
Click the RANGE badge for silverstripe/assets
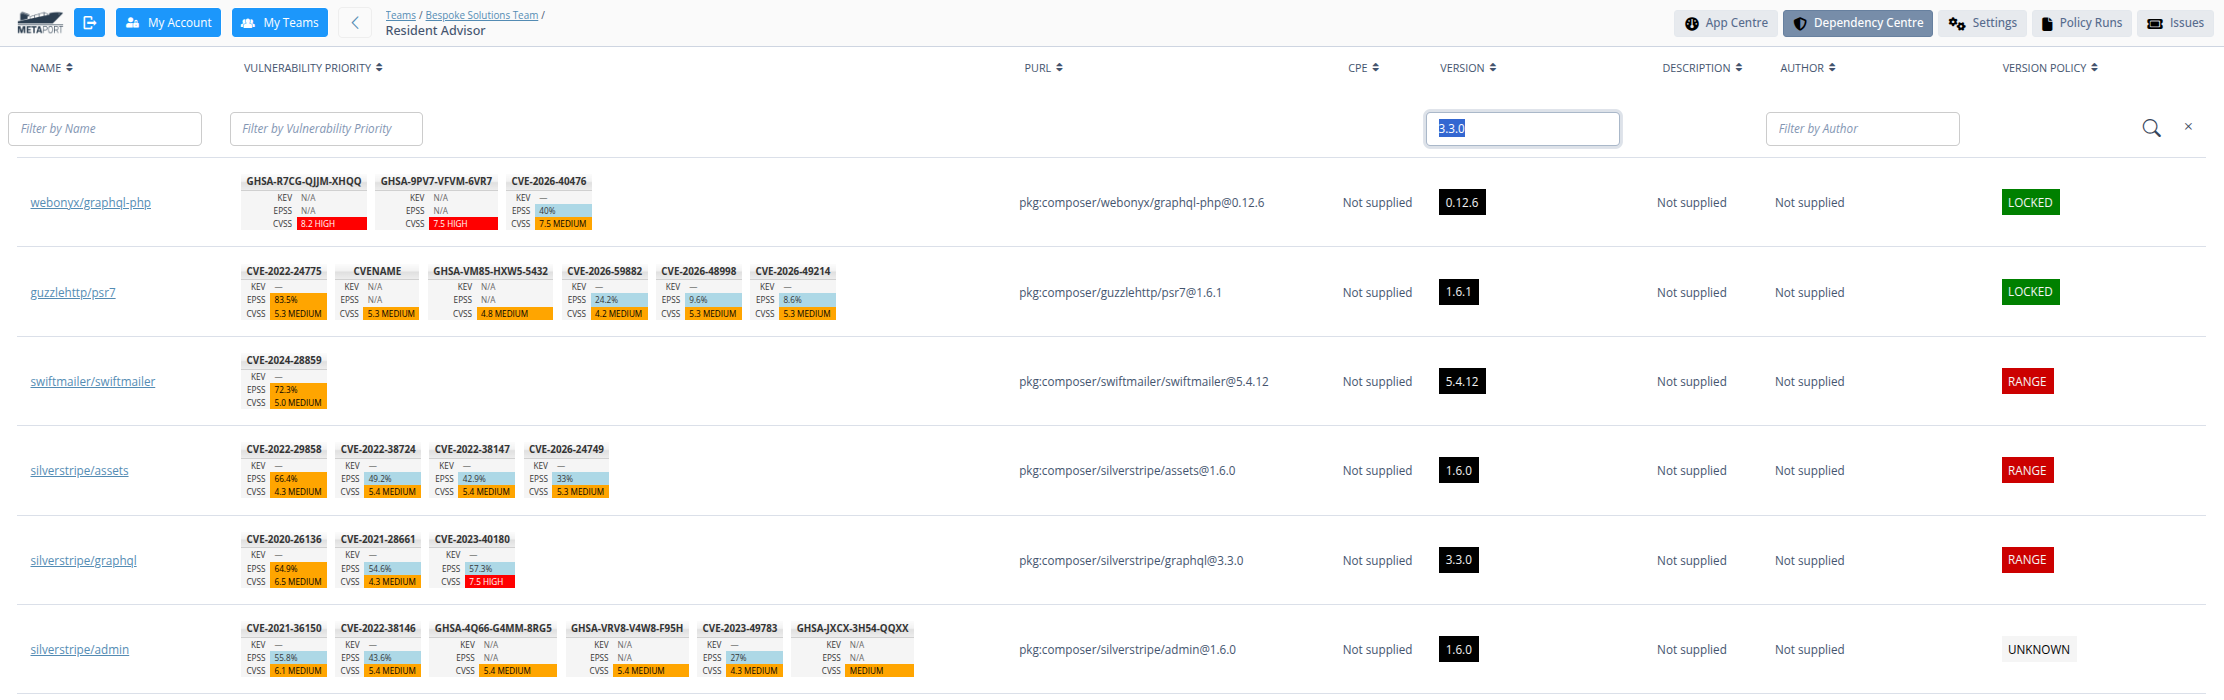[x=2027, y=471]
